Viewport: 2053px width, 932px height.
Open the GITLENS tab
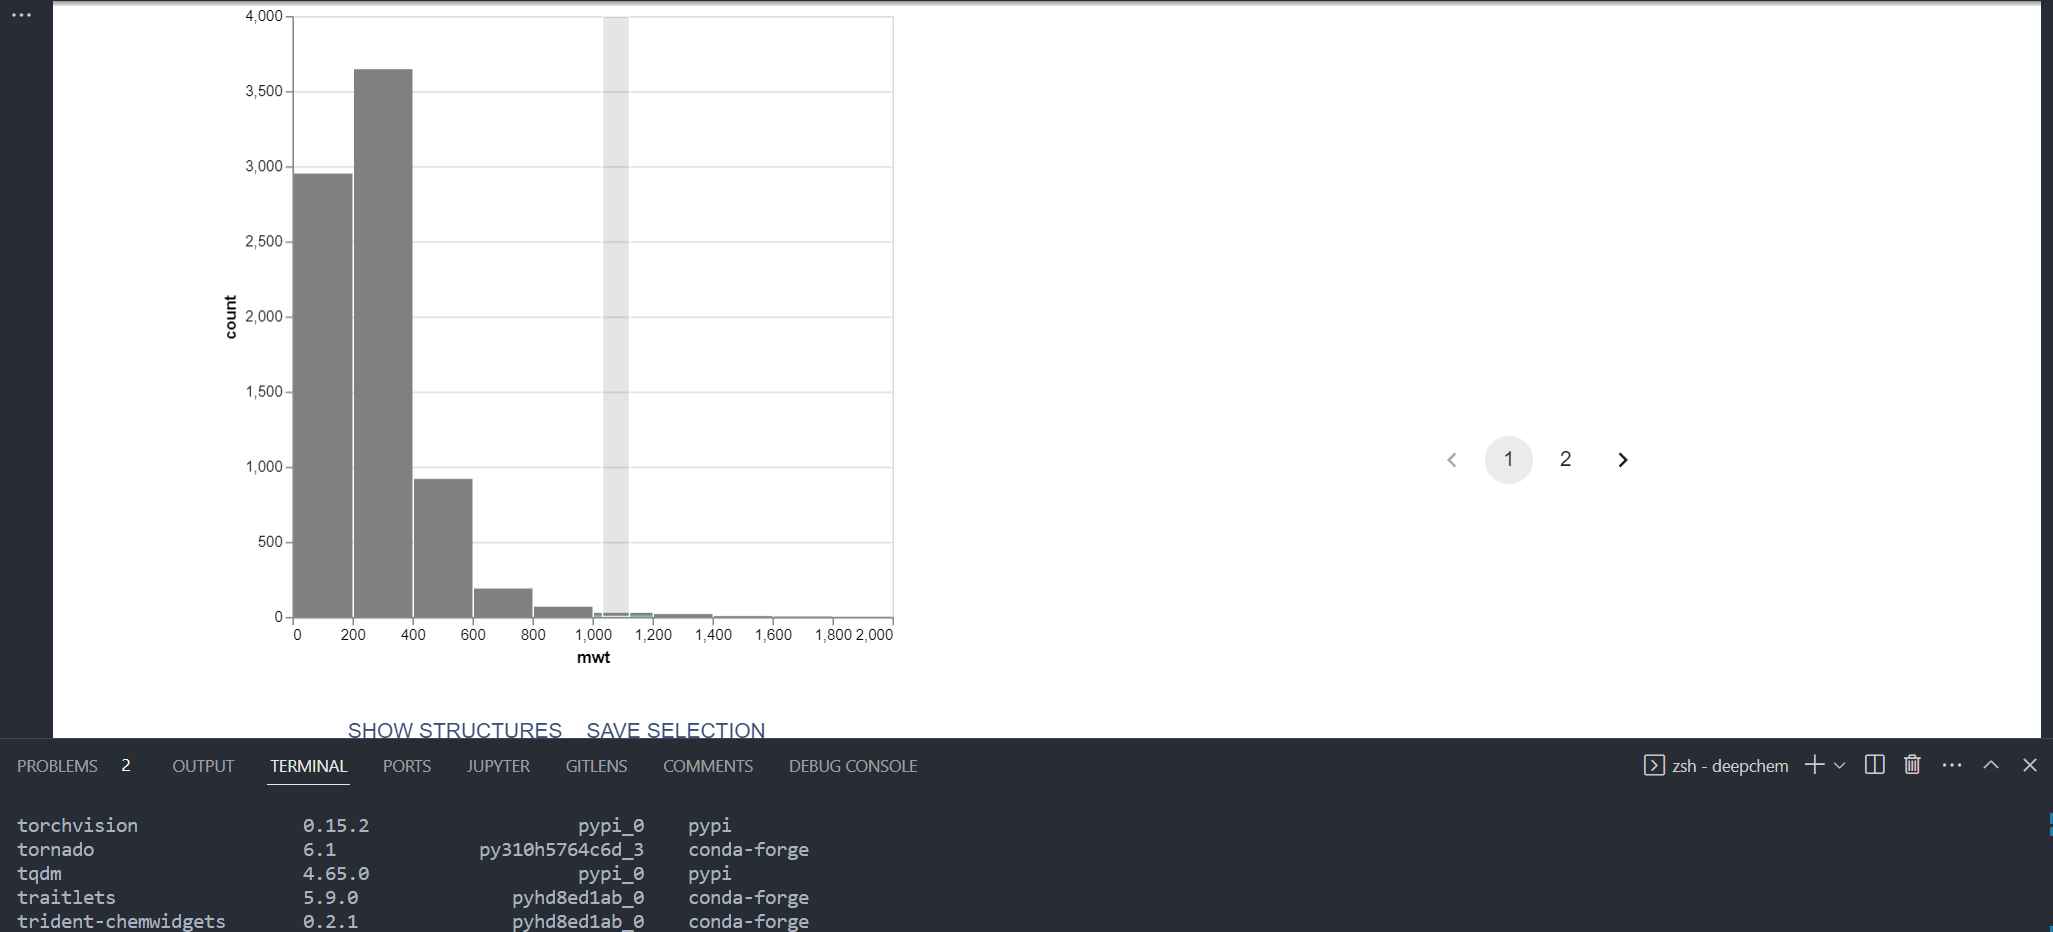click(x=596, y=766)
